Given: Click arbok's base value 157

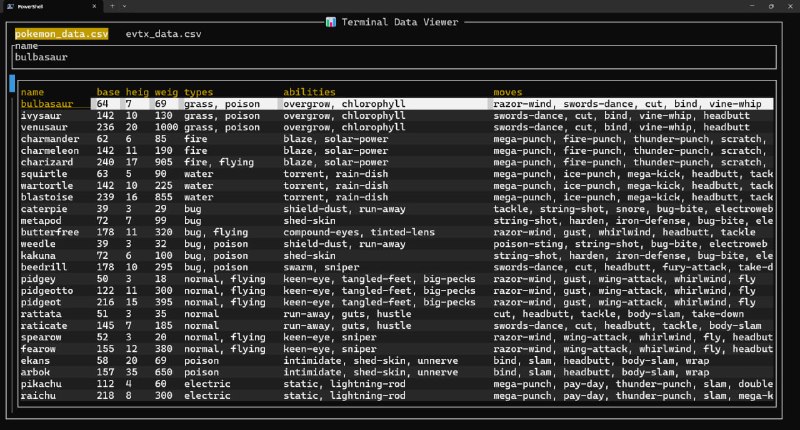Looking at the screenshot, I should point(105,372).
